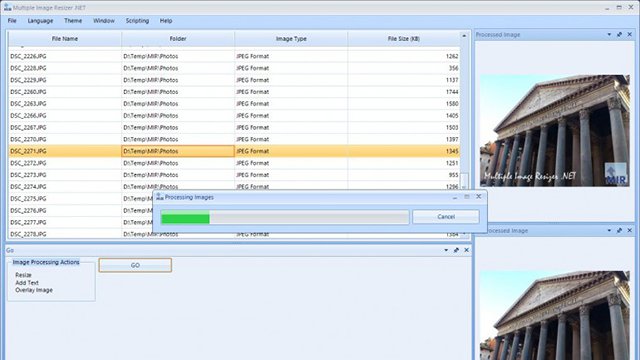This screenshot has width=640, height=360.
Task: Sort by File Size (KB) column header
Action: pyautogui.click(x=404, y=39)
